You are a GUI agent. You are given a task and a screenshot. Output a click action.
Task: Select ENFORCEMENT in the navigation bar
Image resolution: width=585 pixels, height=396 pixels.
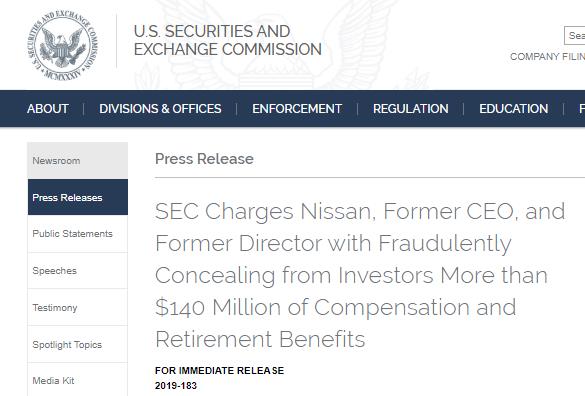[297, 109]
